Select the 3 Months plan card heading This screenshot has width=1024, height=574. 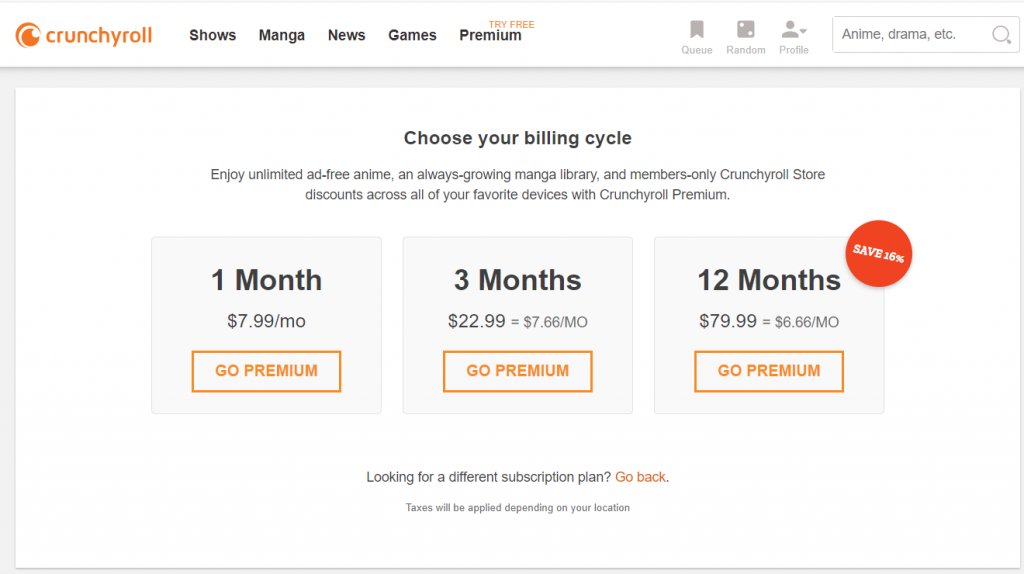click(517, 280)
